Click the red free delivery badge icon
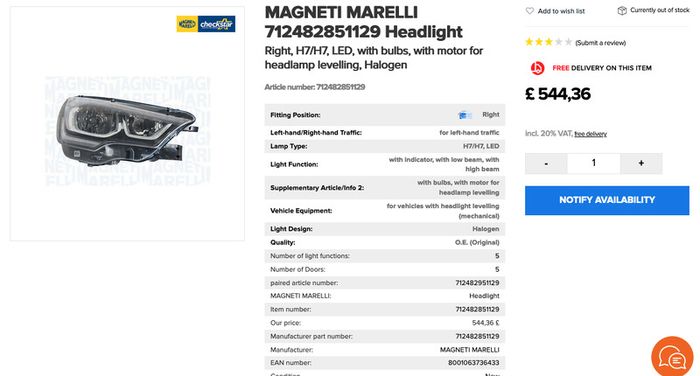 tap(538, 68)
